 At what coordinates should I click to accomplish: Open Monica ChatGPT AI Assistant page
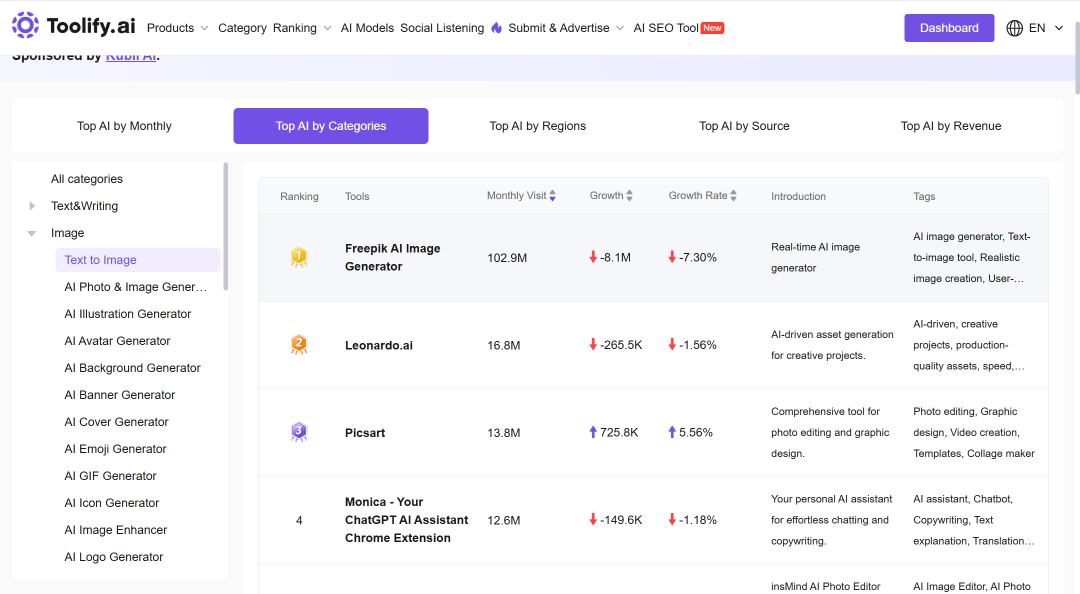[406, 520]
